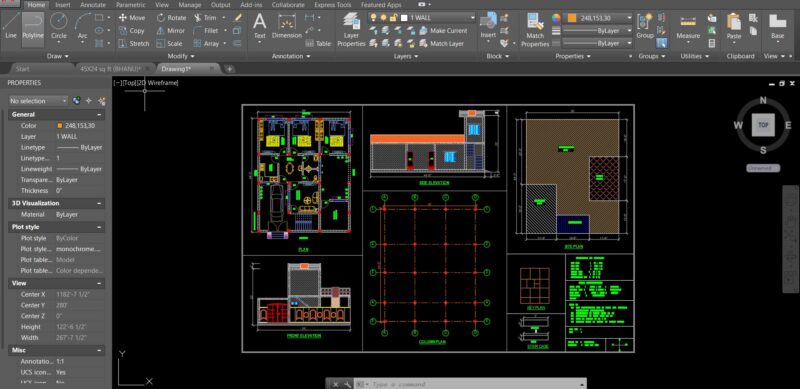Open the Manage ribbon tab

click(189, 5)
